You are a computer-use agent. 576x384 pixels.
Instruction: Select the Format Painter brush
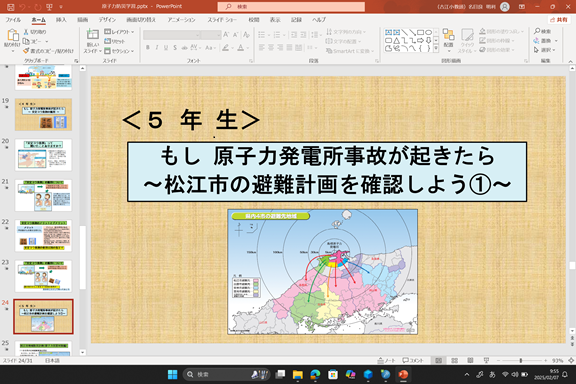click(x=26, y=51)
